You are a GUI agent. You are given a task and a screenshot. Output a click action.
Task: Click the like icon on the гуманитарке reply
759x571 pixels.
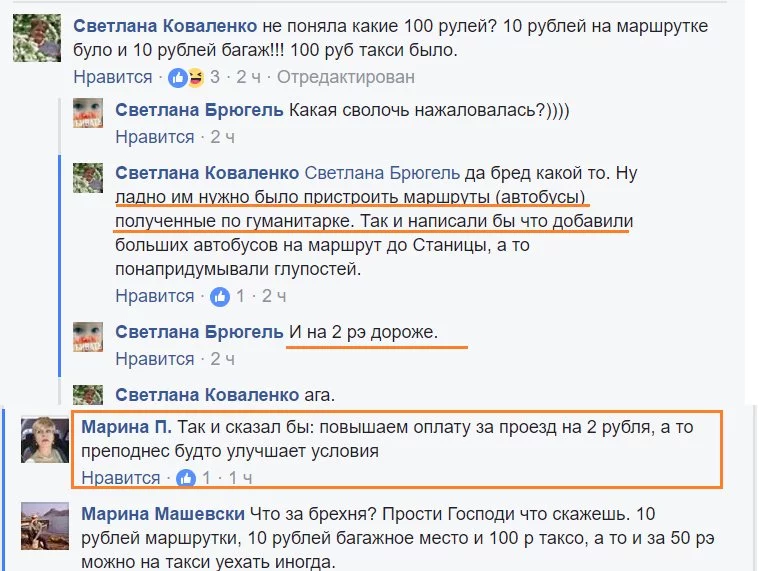coord(218,296)
